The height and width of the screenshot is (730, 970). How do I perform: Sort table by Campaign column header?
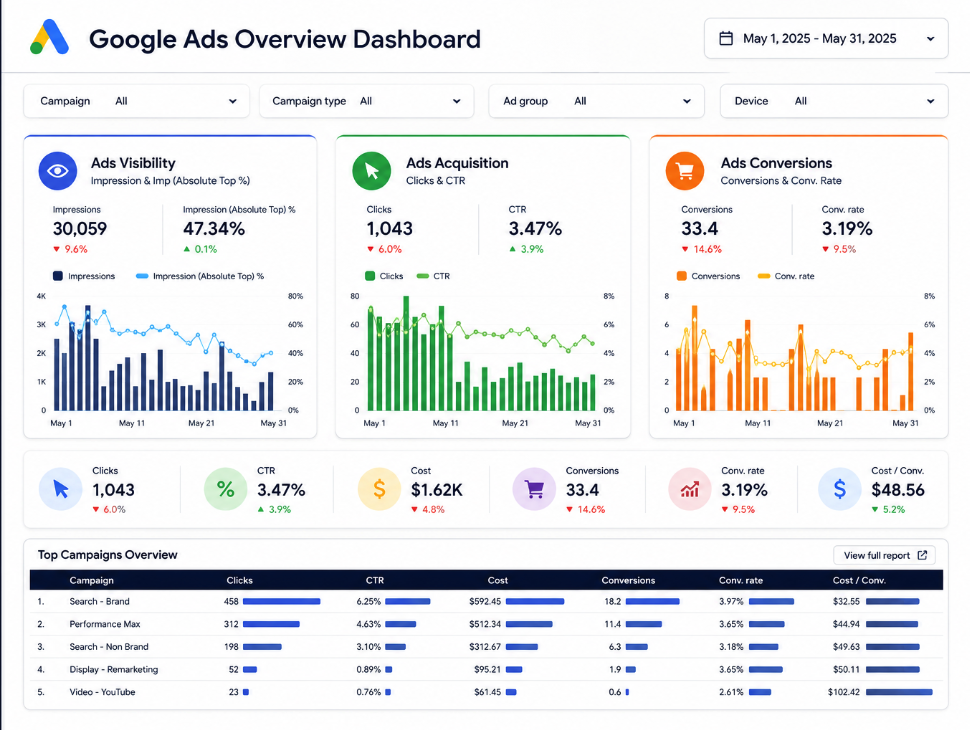[92, 580]
